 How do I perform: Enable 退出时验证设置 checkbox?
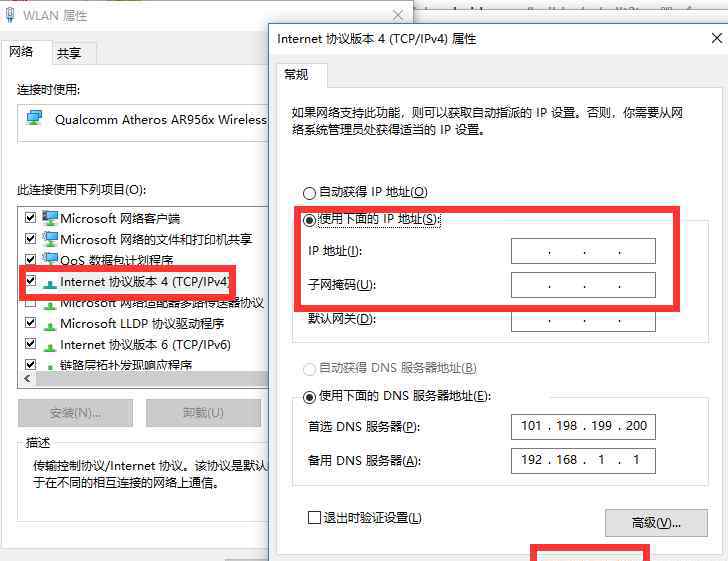coord(315,518)
